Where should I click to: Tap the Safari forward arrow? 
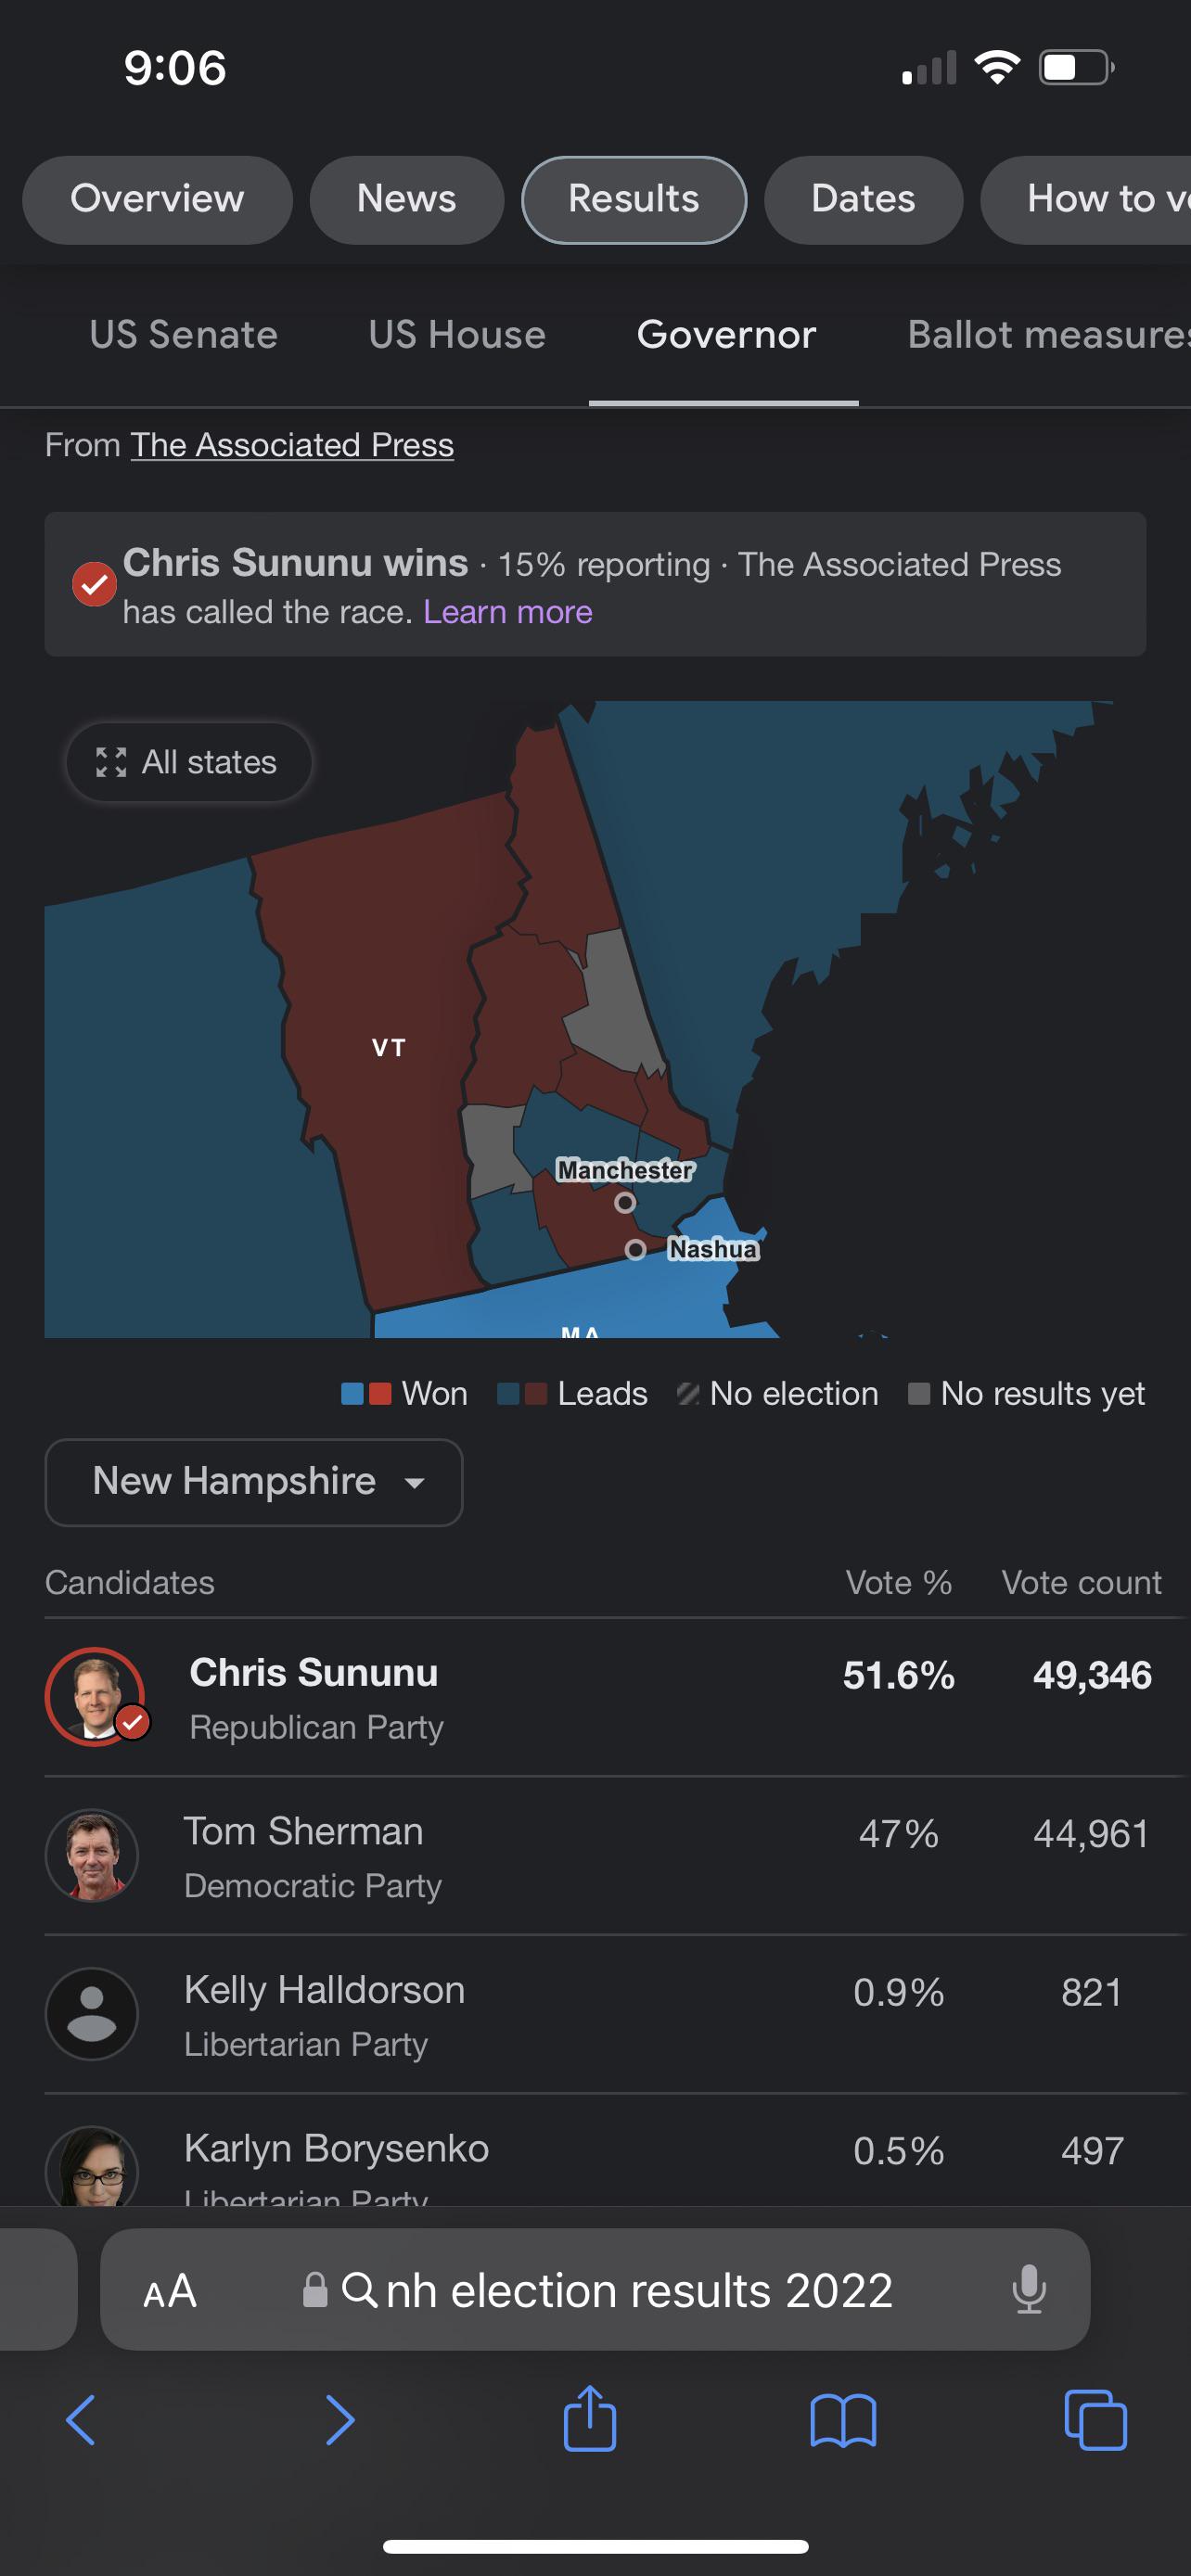340,2420
